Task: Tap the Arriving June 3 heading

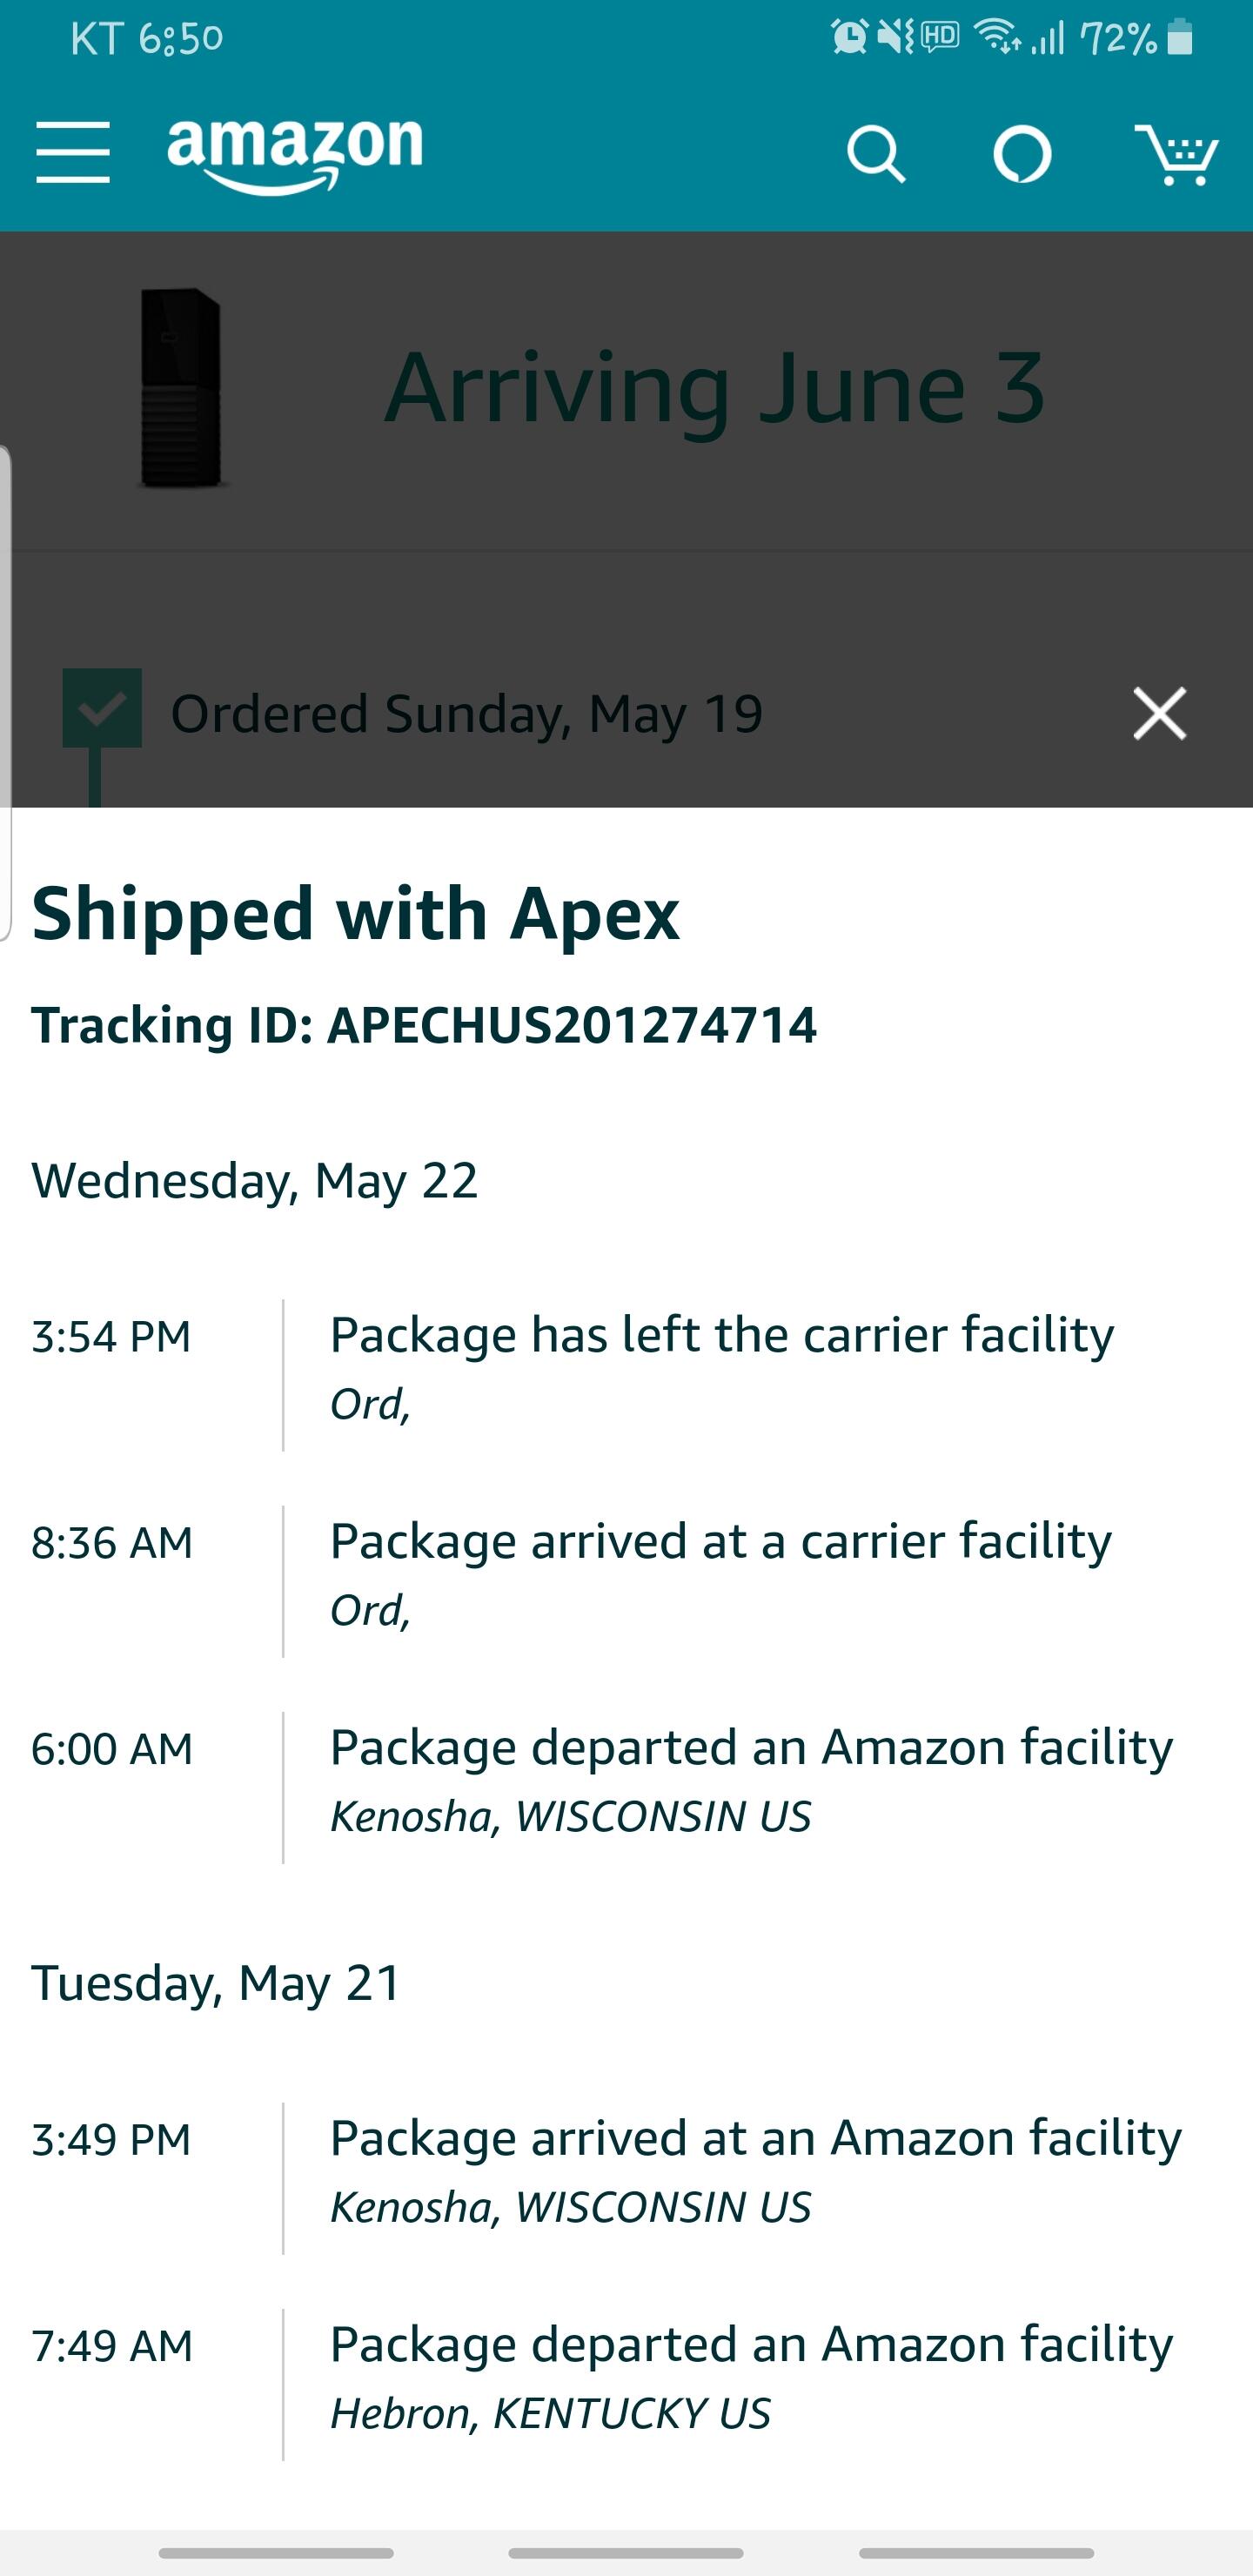Action: 714,388
